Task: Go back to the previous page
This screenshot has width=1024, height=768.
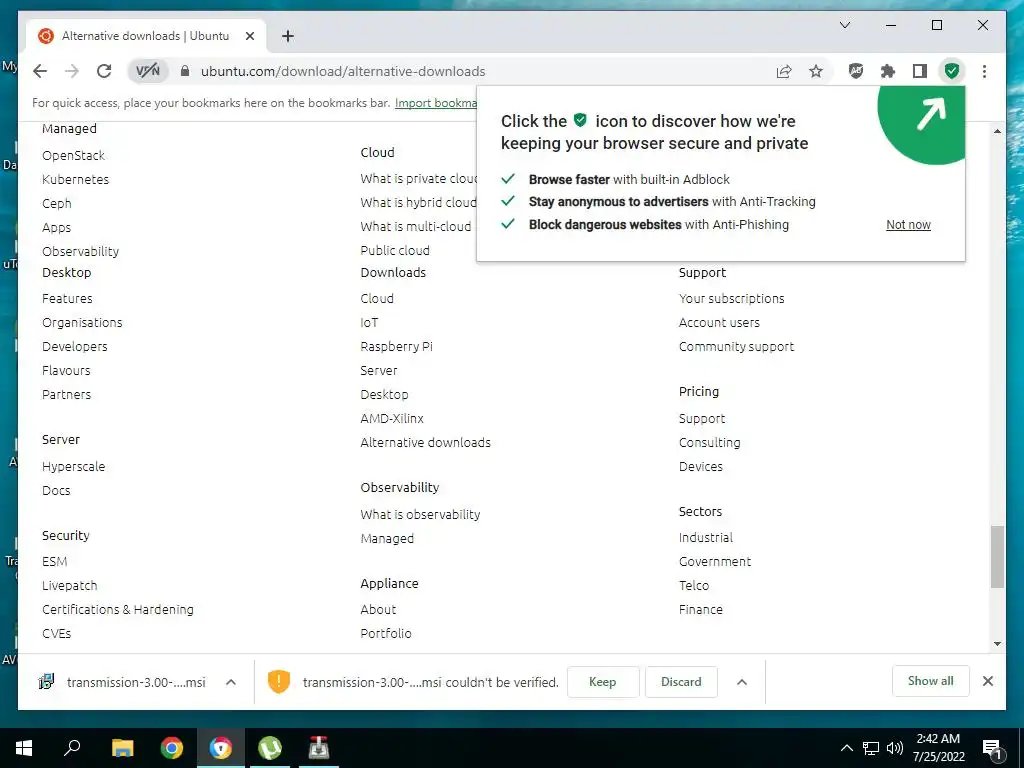Action: pyautogui.click(x=40, y=71)
